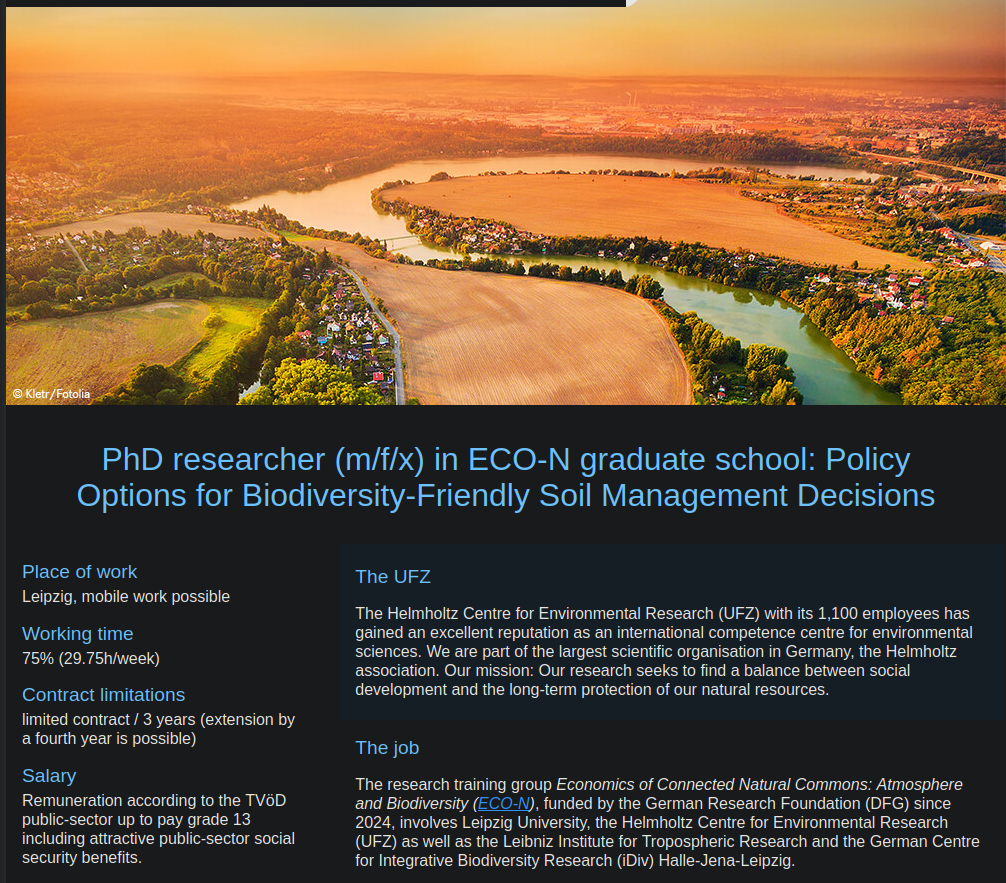Select the Leipzig, mobile work possible text
This screenshot has height=883, width=1006.
point(126,597)
